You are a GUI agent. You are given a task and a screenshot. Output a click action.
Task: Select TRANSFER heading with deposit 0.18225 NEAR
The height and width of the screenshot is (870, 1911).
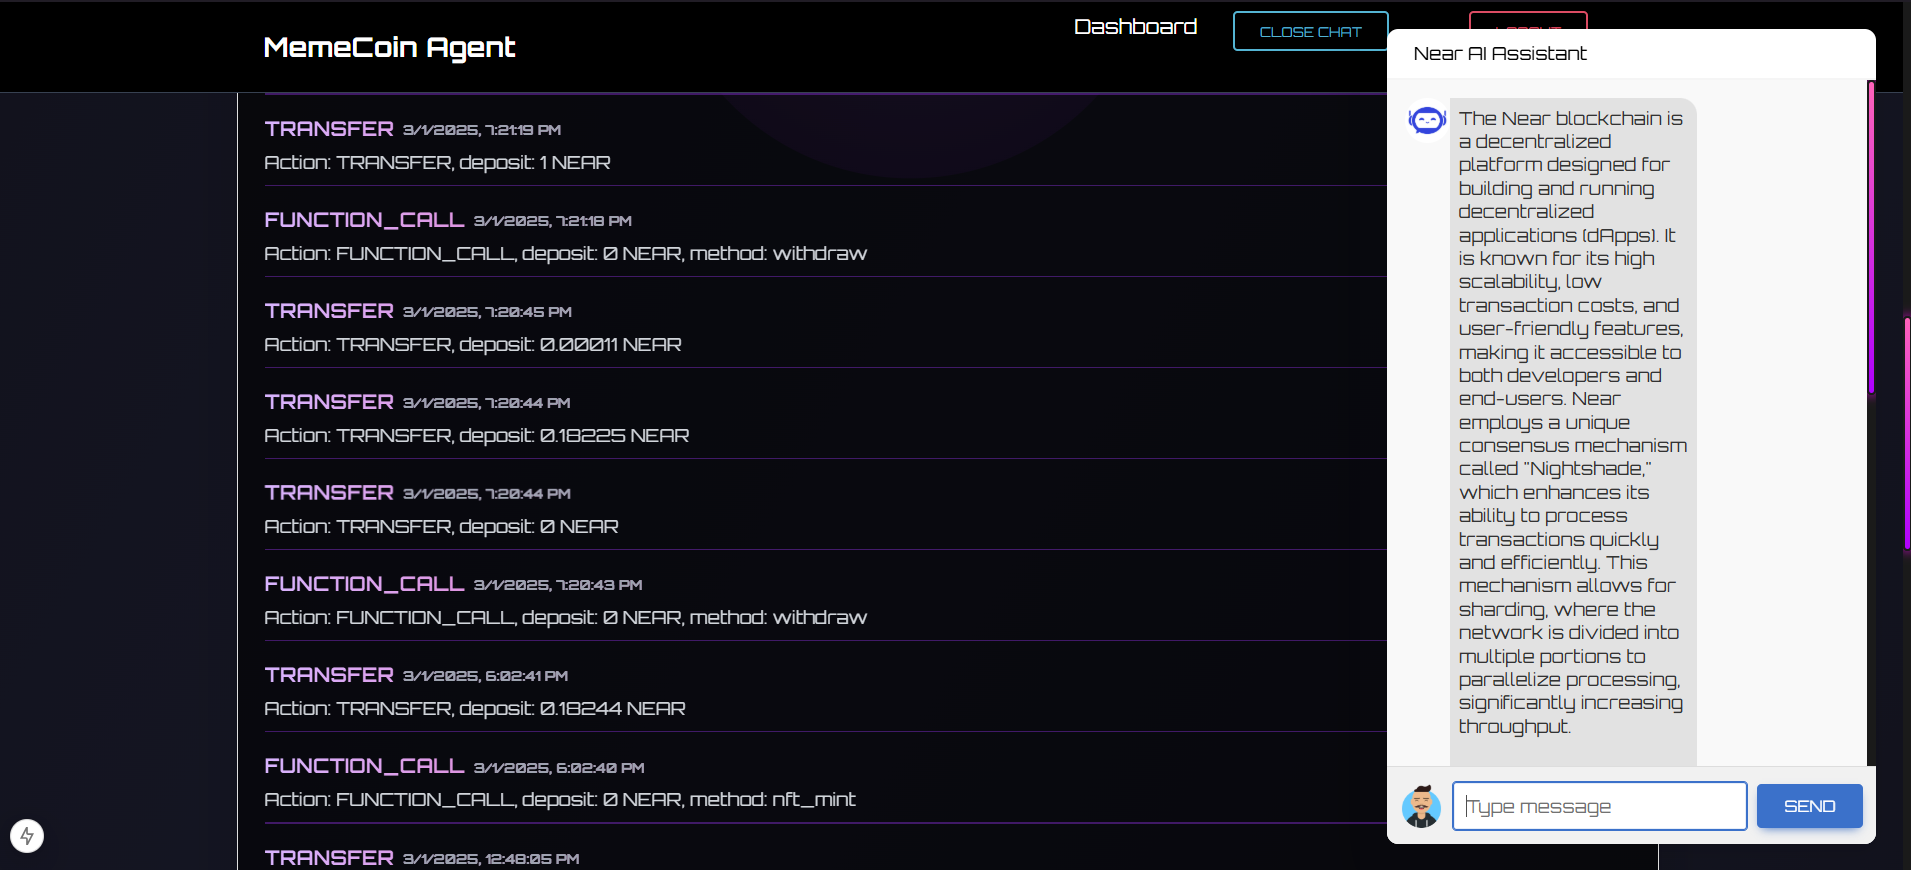tap(329, 402)
